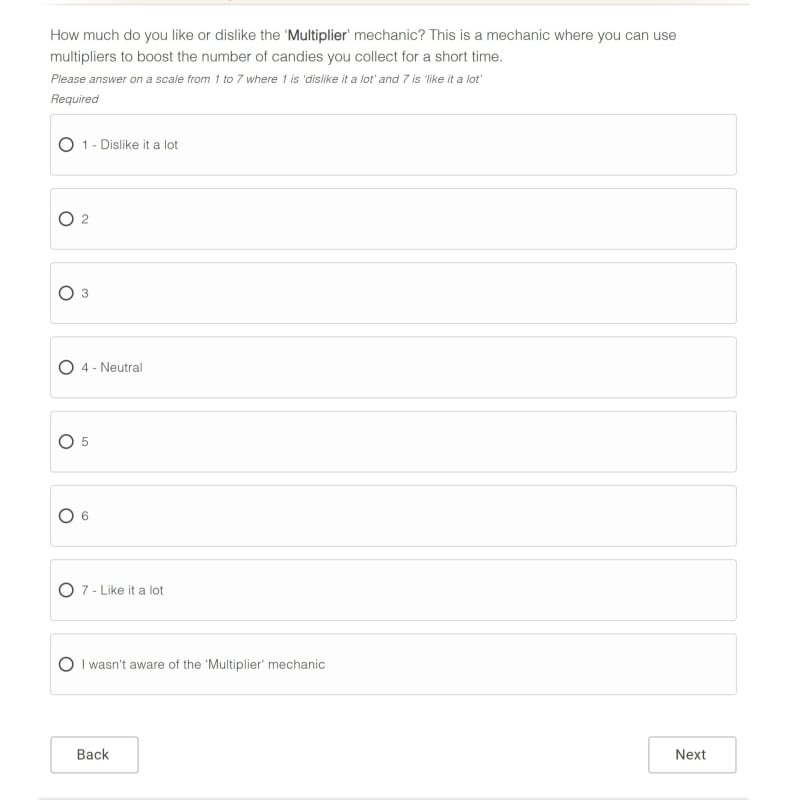Click the number label of option 3
The width and height of the screenshot is (802, 800).
tap(85, 293)
